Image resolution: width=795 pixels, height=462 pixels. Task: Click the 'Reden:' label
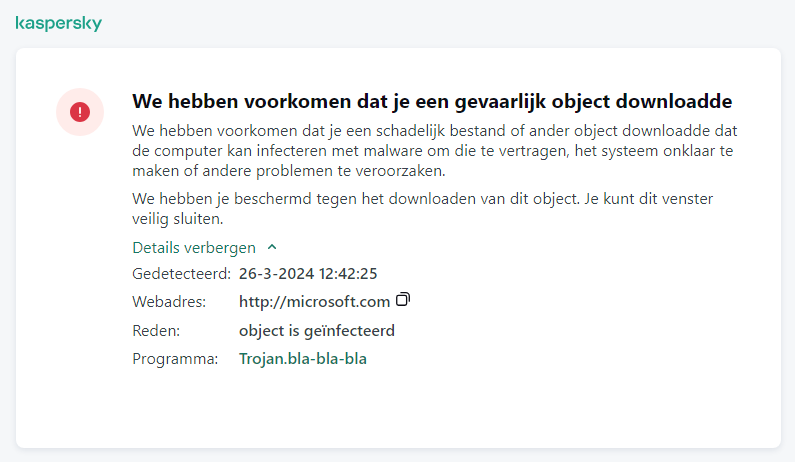coord(155,330)
